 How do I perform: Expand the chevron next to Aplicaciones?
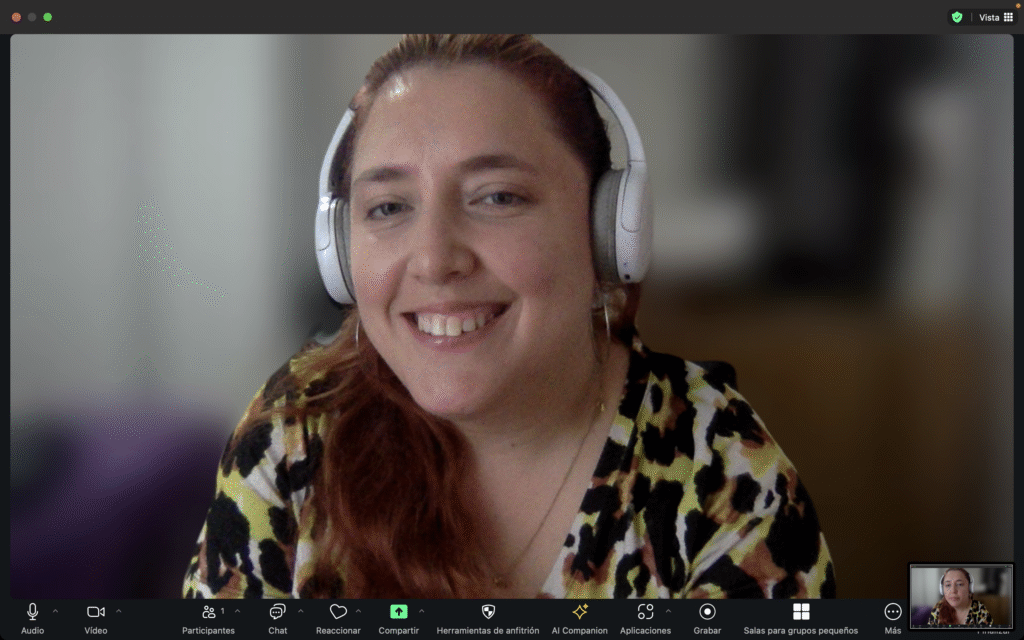click(x=668, y=610)
